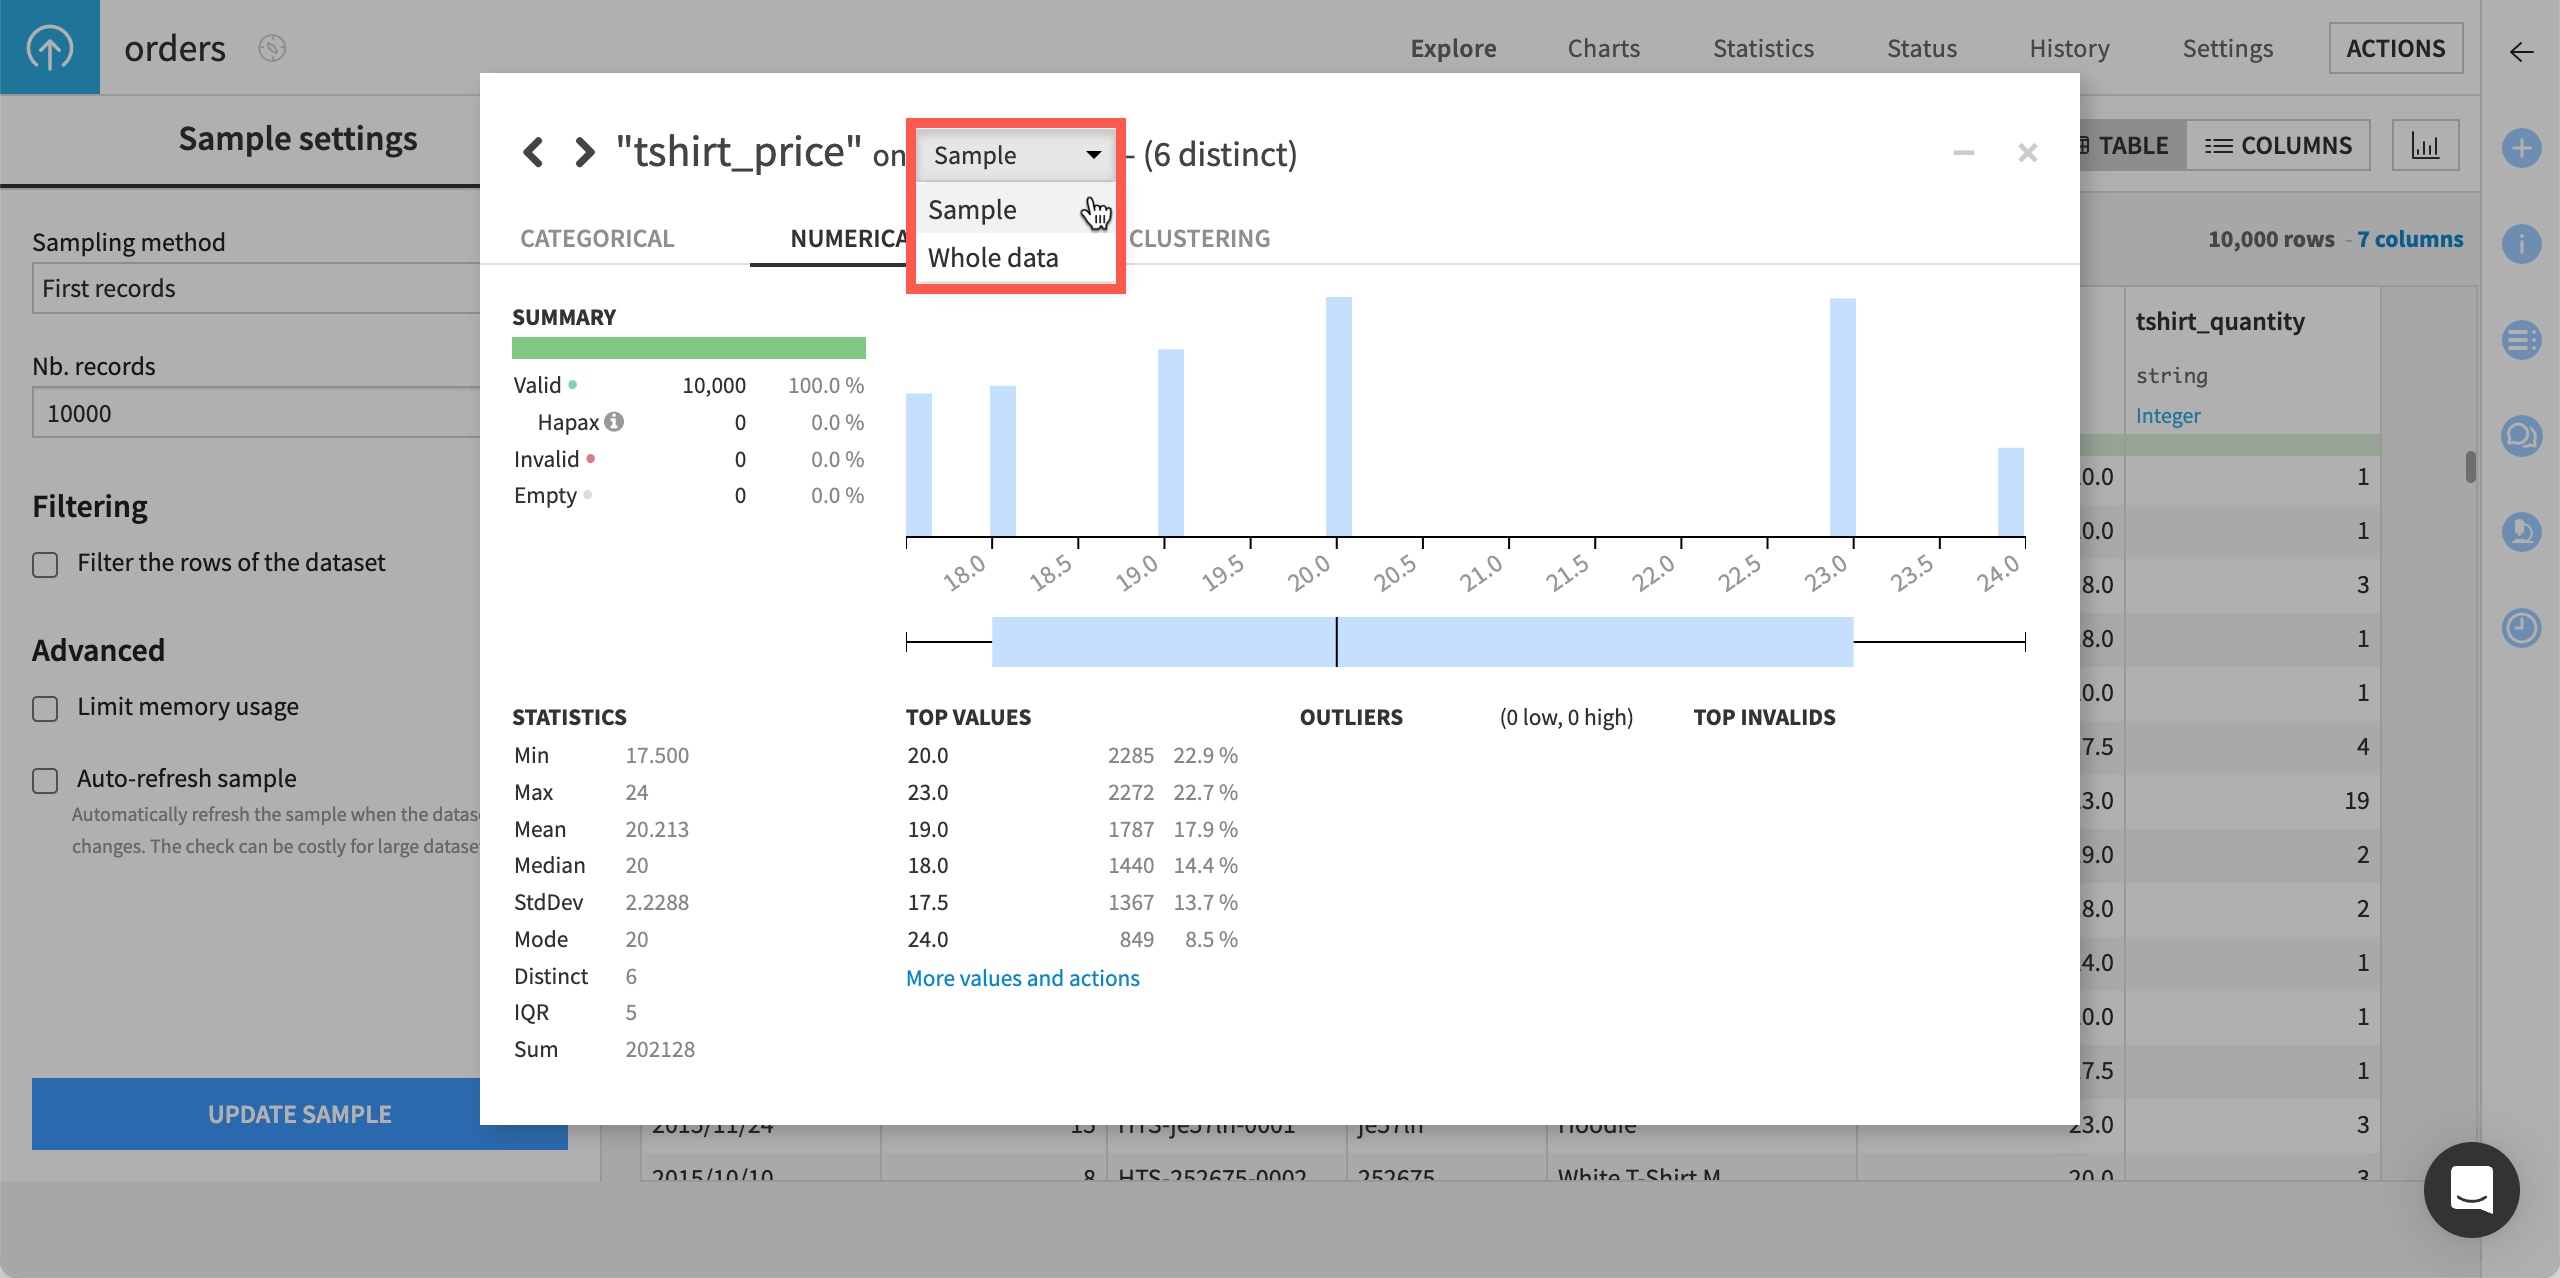Click the OUTLIERS heading

click(1351, 717)
